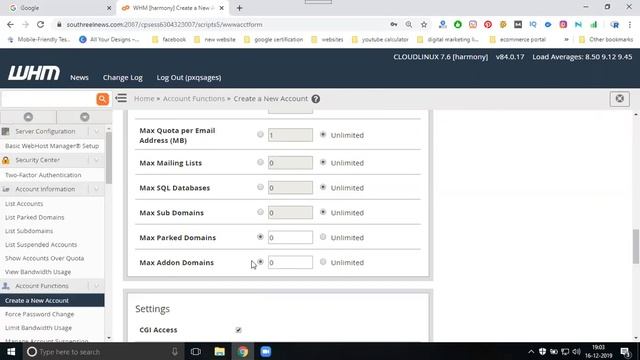
Task: Select numeric radio for Max Mailing Lists
Action: [260, 162]
